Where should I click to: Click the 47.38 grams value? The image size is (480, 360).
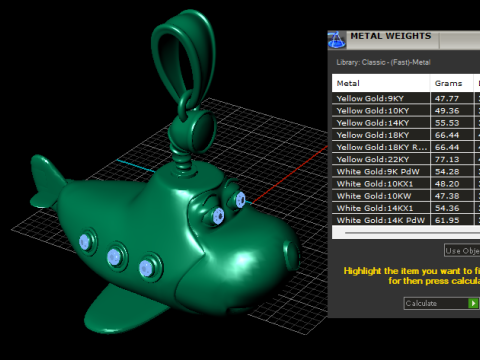(x=447, y=196)
